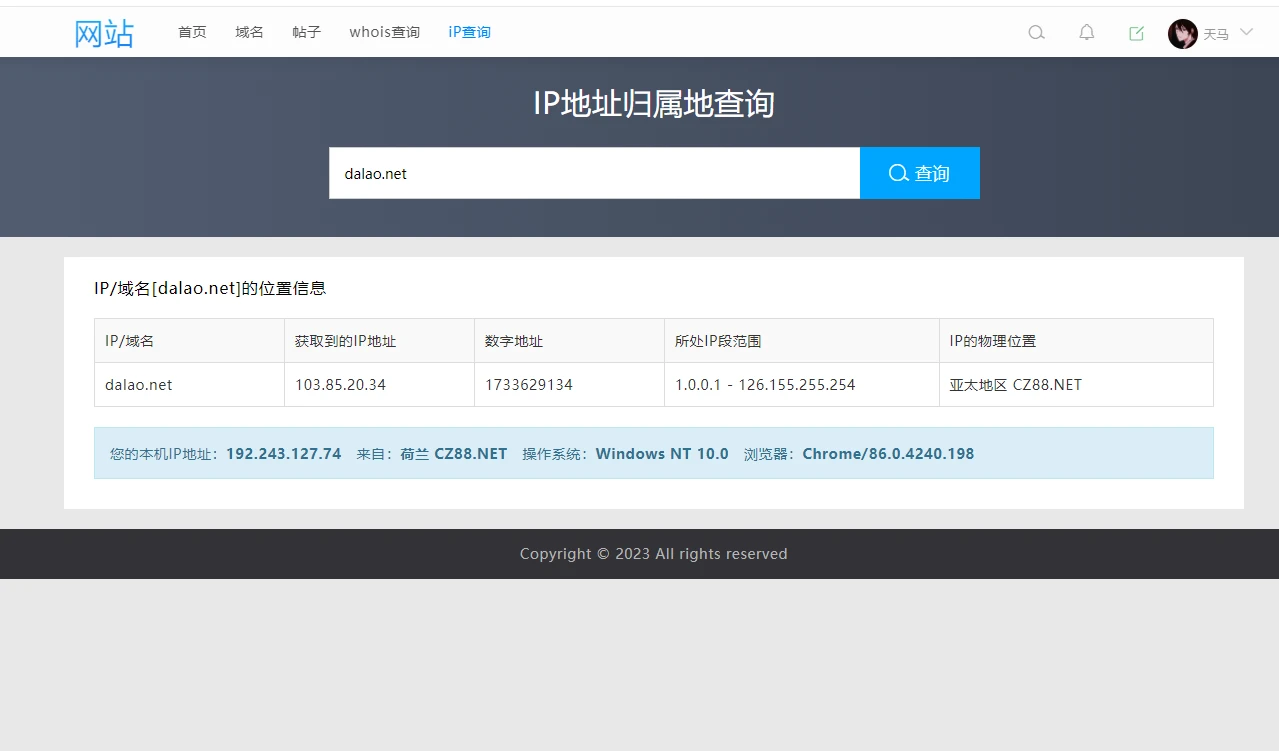Switch to whois查询 page

pyautogui.click(x=384, y=32)
